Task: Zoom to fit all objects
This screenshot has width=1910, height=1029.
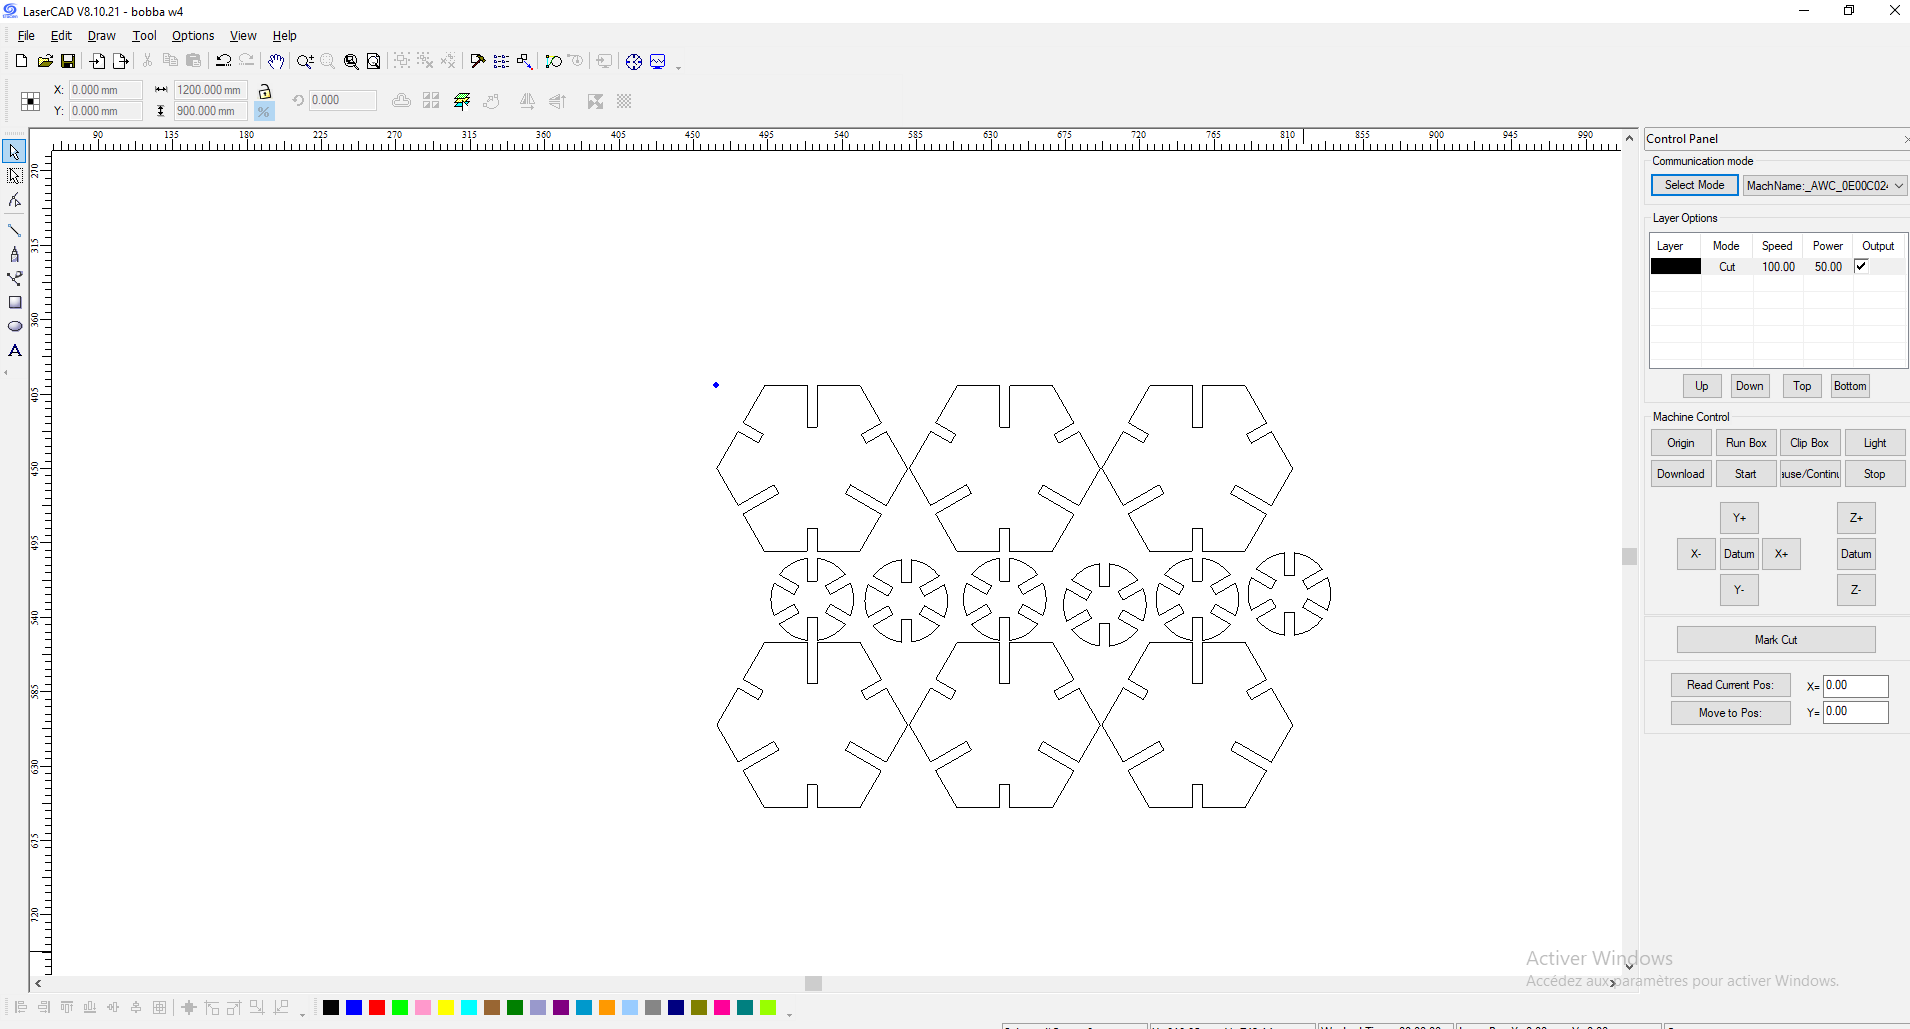Action: (x=351, y=61)
